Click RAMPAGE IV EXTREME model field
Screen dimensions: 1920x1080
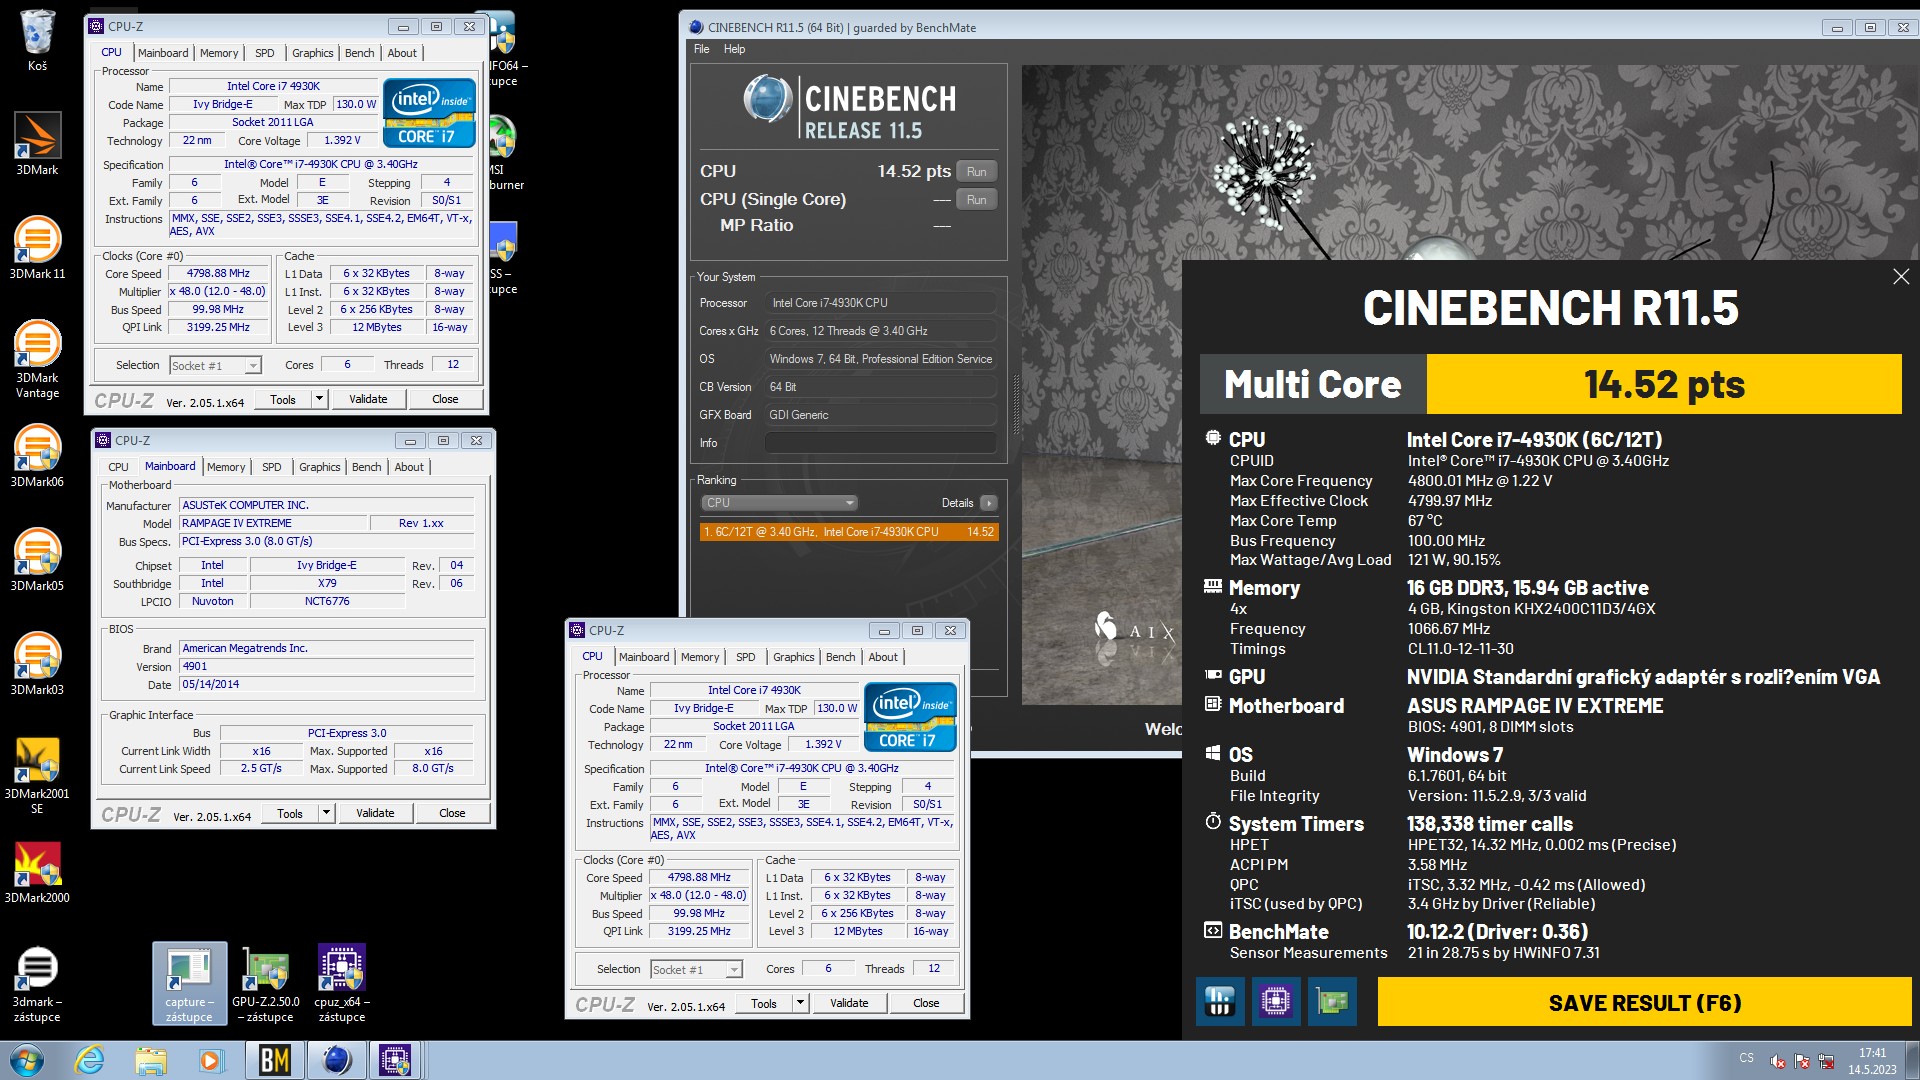pyautogui.click(x=272, y=523)
